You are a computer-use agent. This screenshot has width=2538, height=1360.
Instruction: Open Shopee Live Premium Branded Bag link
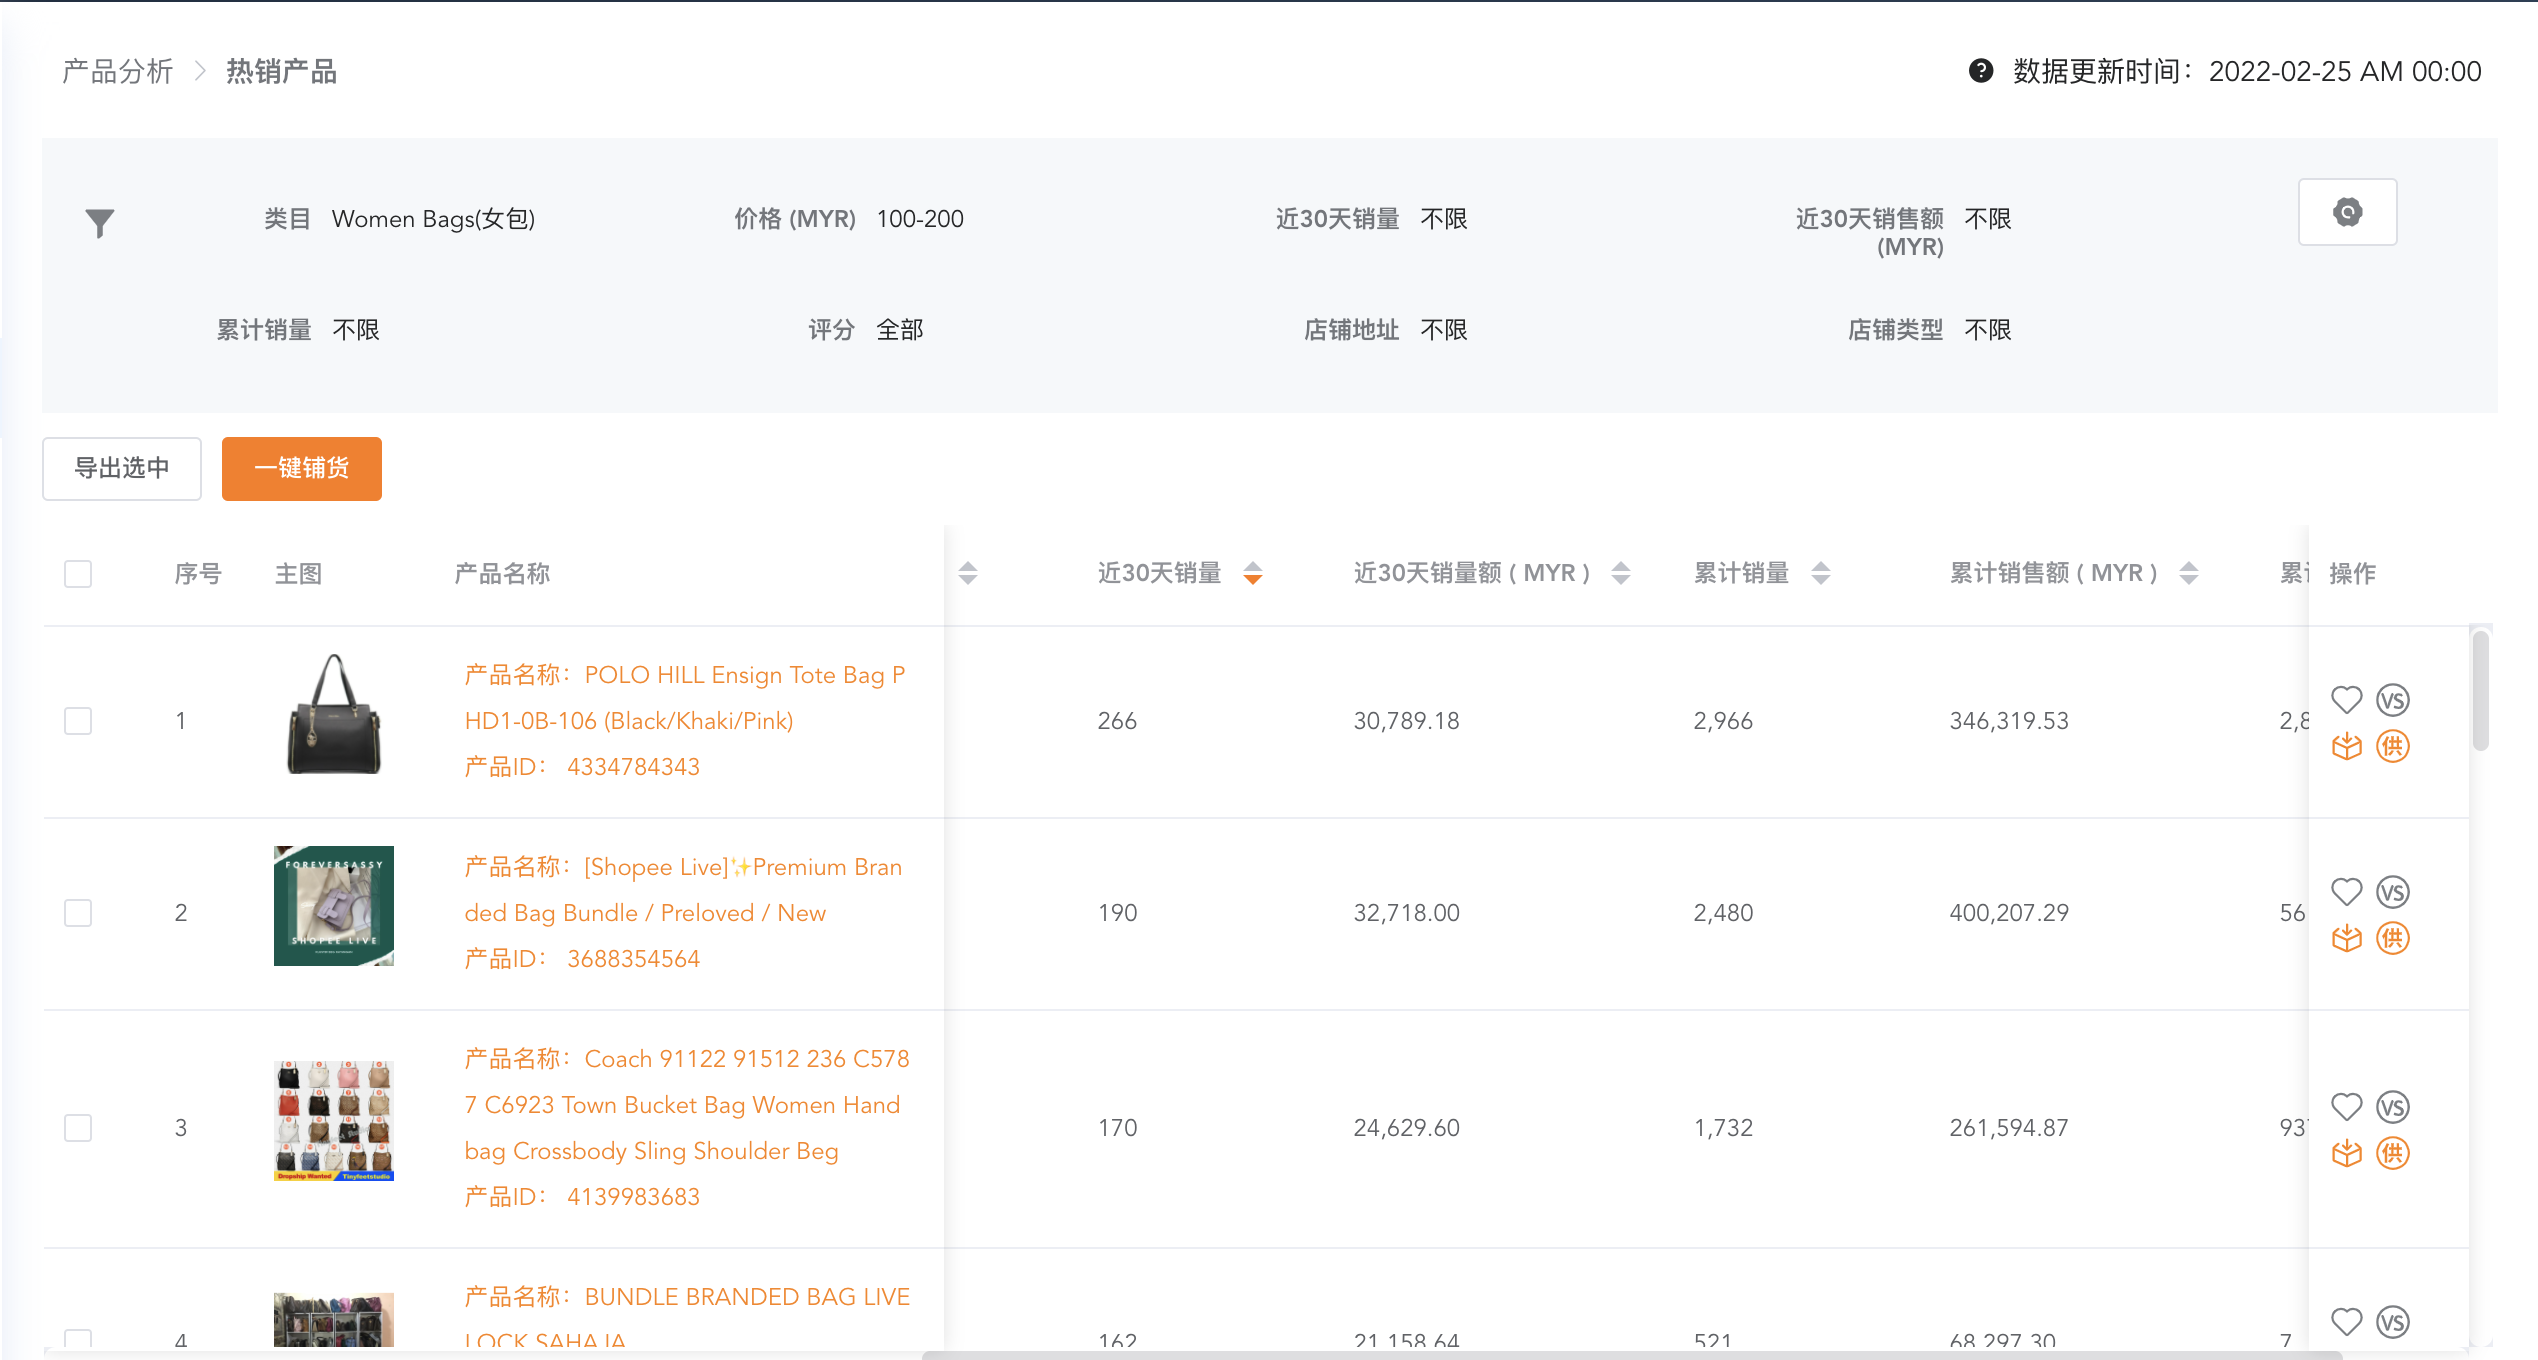coord(684,889)
